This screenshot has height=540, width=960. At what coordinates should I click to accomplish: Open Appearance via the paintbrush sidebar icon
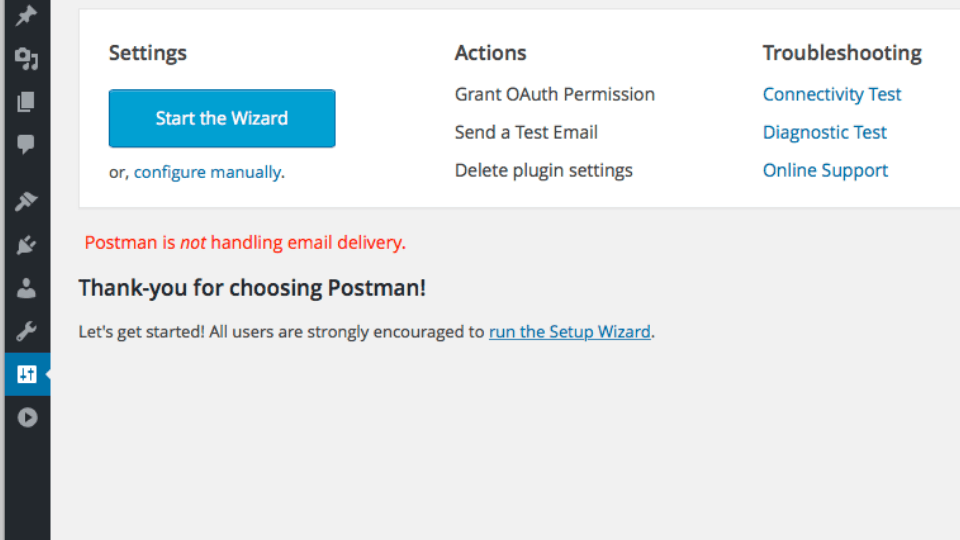[26, 201]
